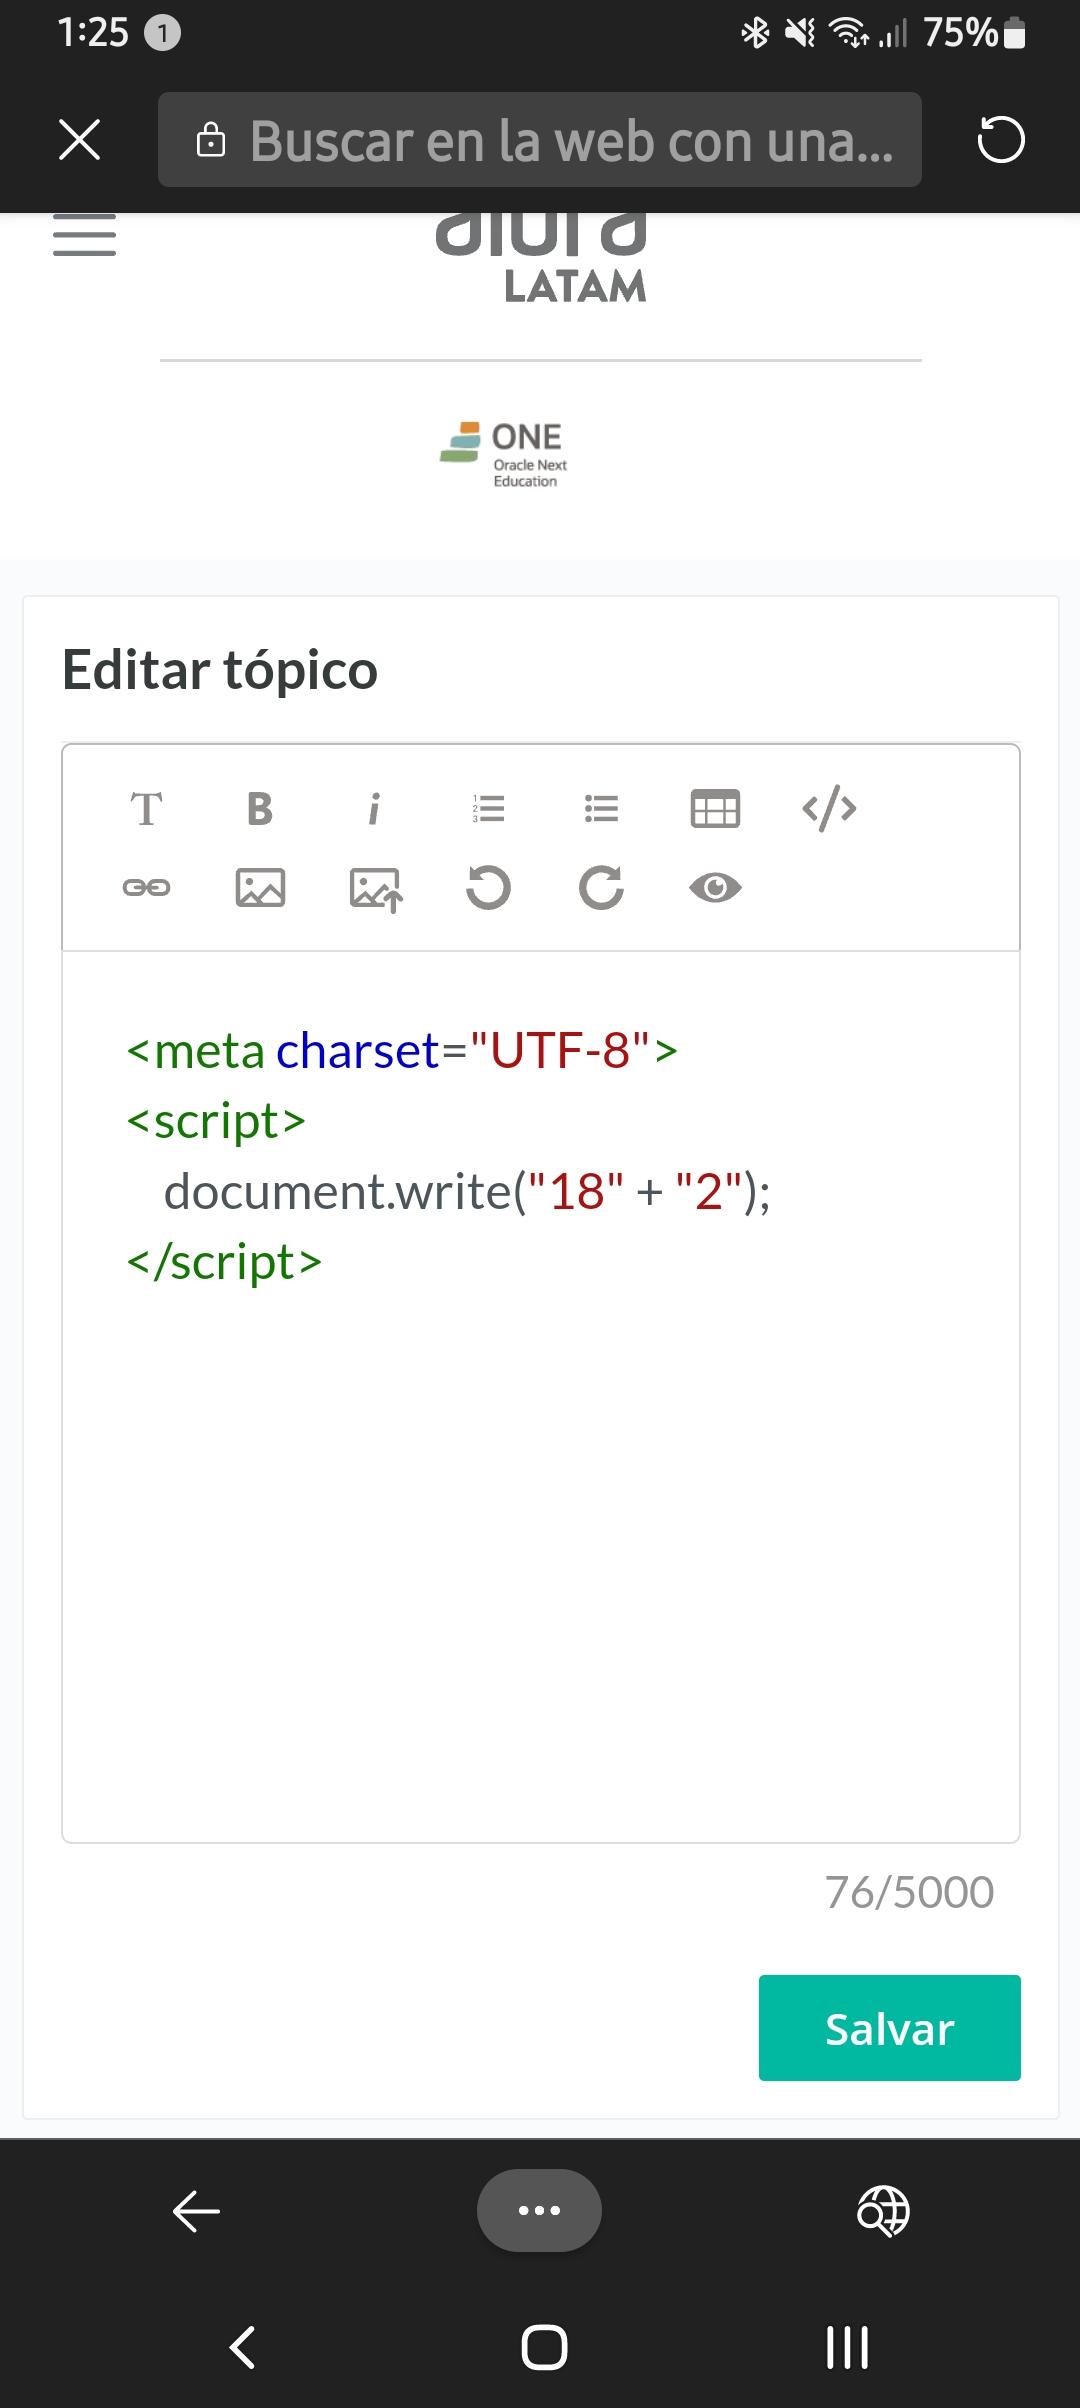The height and width of the screenshot is (2408, 1080).
Task: Open the Android recent apps button
Action: (x=847, y=2347)
